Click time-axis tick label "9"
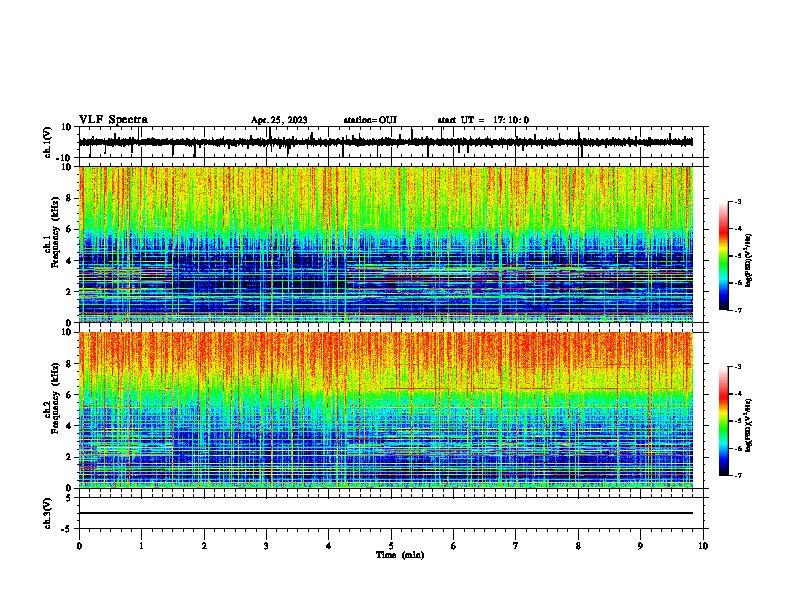Screen dimensions: 792x612 [640, 546]
